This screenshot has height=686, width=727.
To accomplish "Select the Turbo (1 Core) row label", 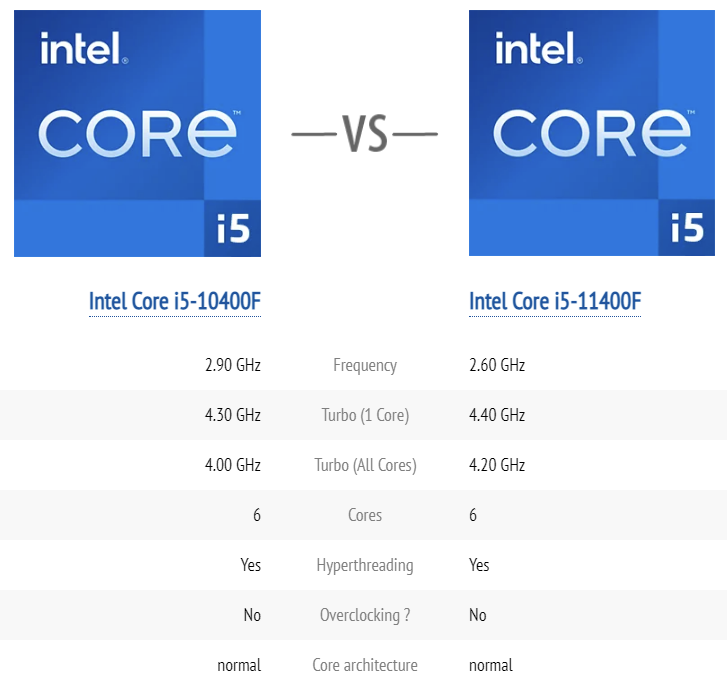I will click(x=365, y=415).
